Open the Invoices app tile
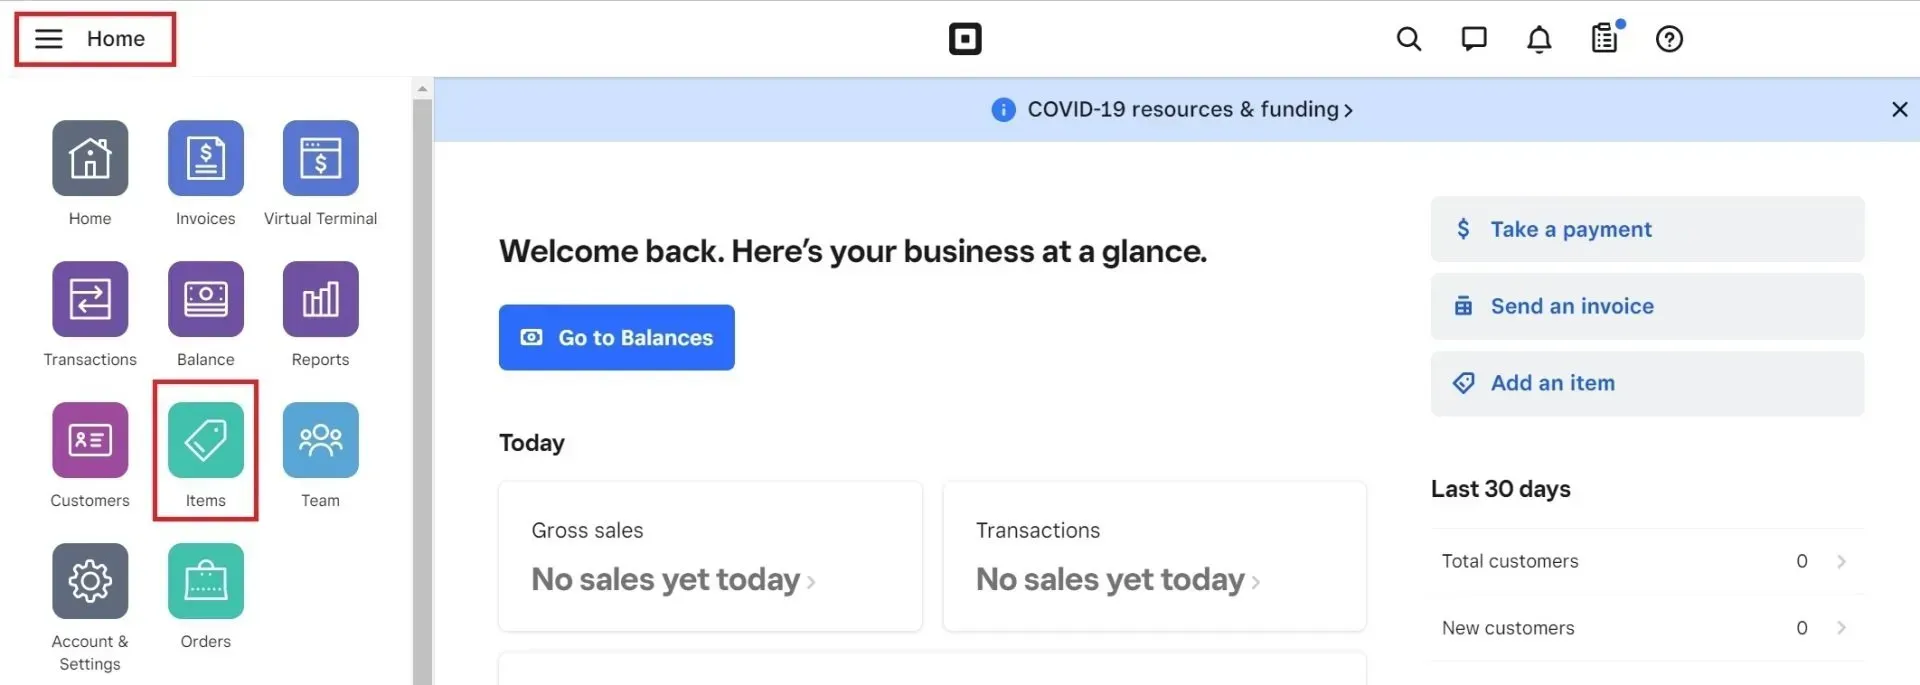The height and width of the screenshot is (685, 1920). pos(206,158)
